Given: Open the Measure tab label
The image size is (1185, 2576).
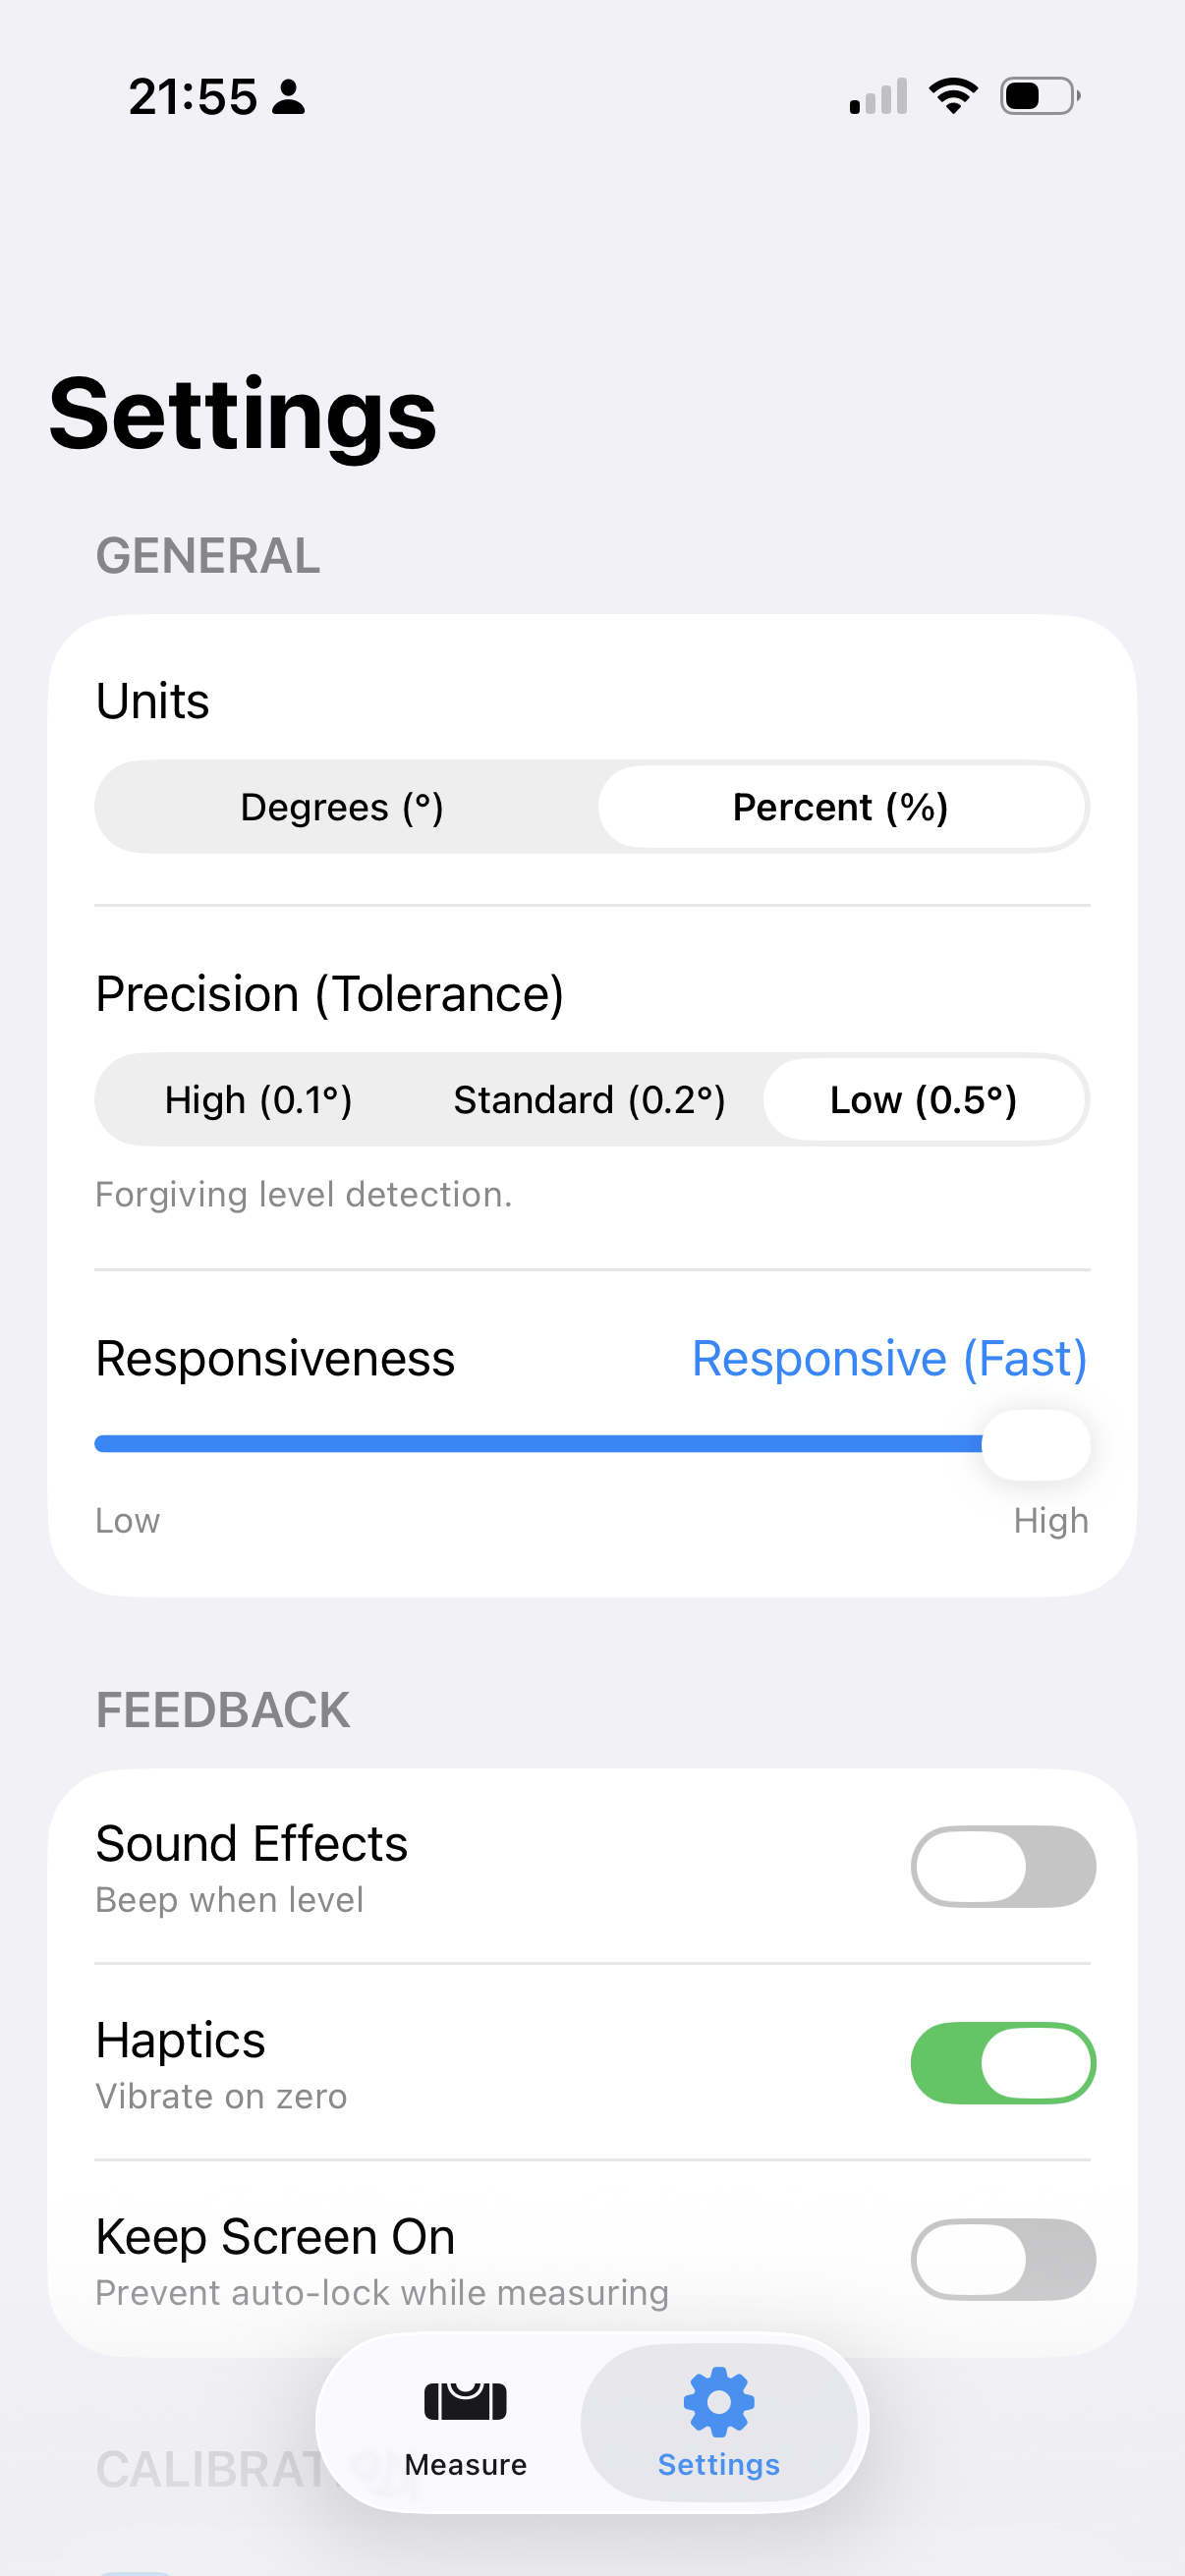Looking at the screenshot, I should 465,2465.
